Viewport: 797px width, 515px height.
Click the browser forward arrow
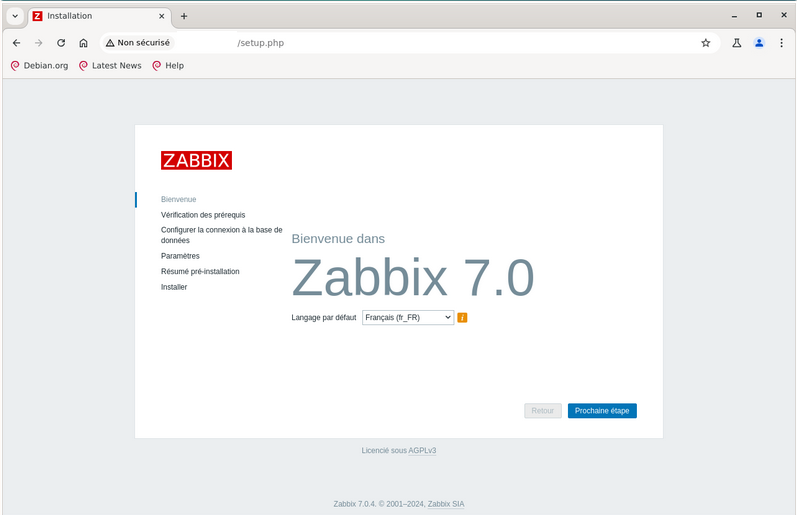click(39, 43)
